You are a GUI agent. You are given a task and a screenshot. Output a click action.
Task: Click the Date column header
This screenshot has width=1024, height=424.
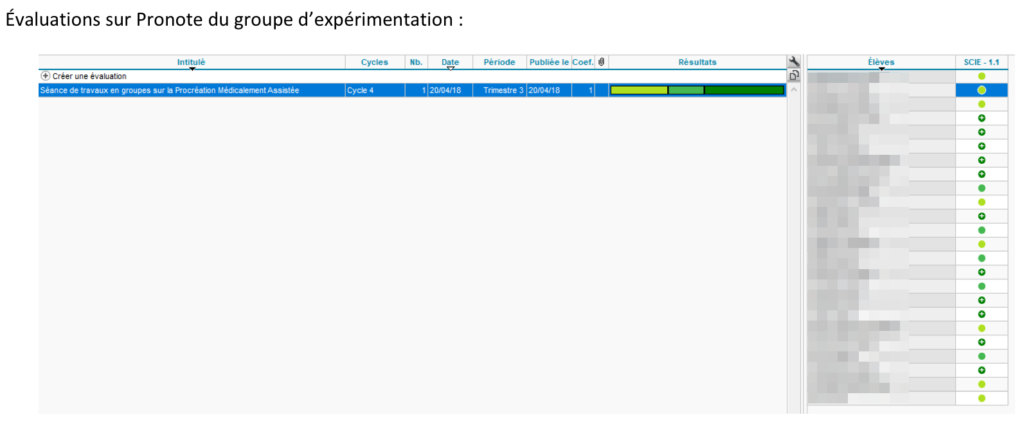(451, 62)
